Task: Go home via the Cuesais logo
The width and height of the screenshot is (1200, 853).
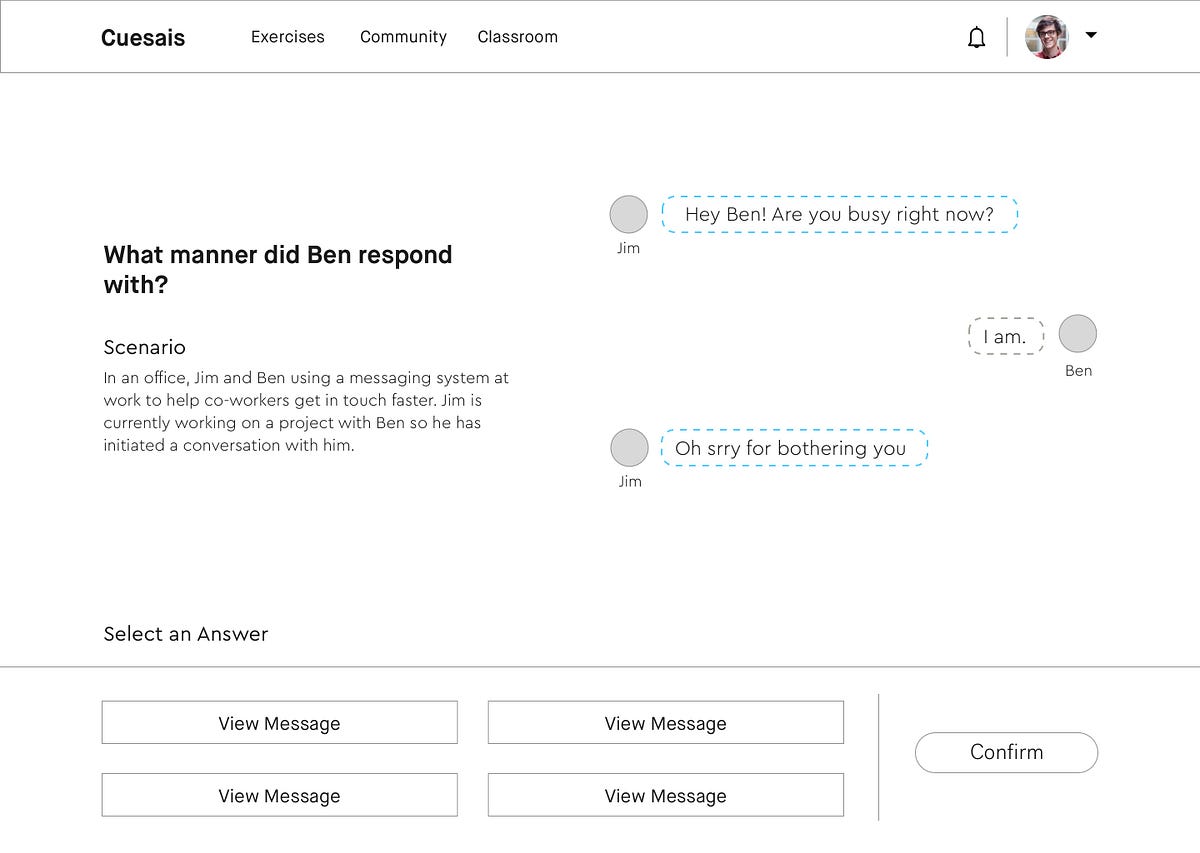Action: point(143,38)
